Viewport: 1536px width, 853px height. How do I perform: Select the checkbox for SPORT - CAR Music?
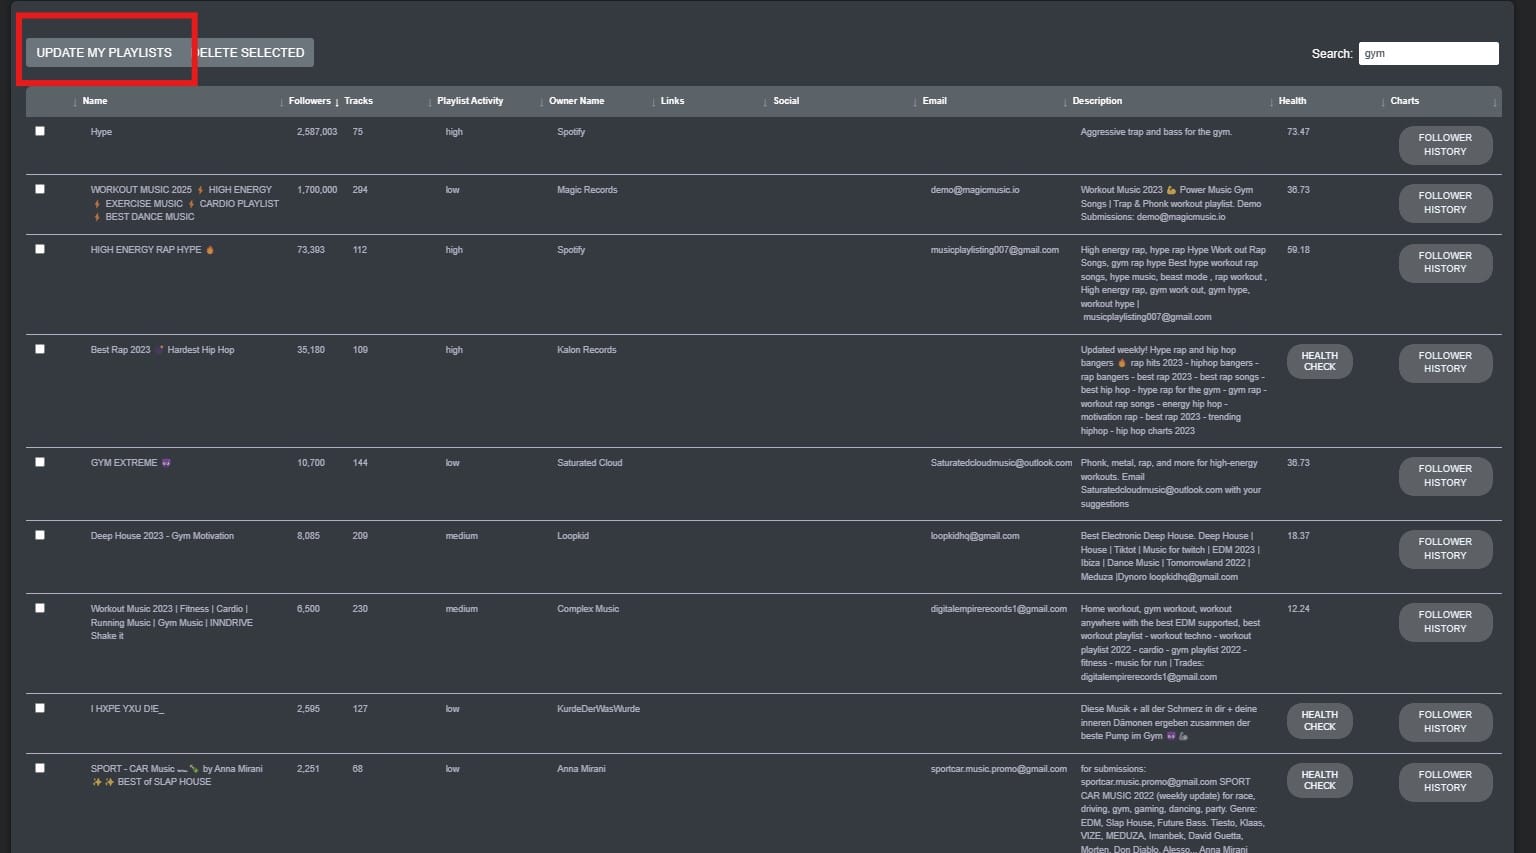click(40, 768)
